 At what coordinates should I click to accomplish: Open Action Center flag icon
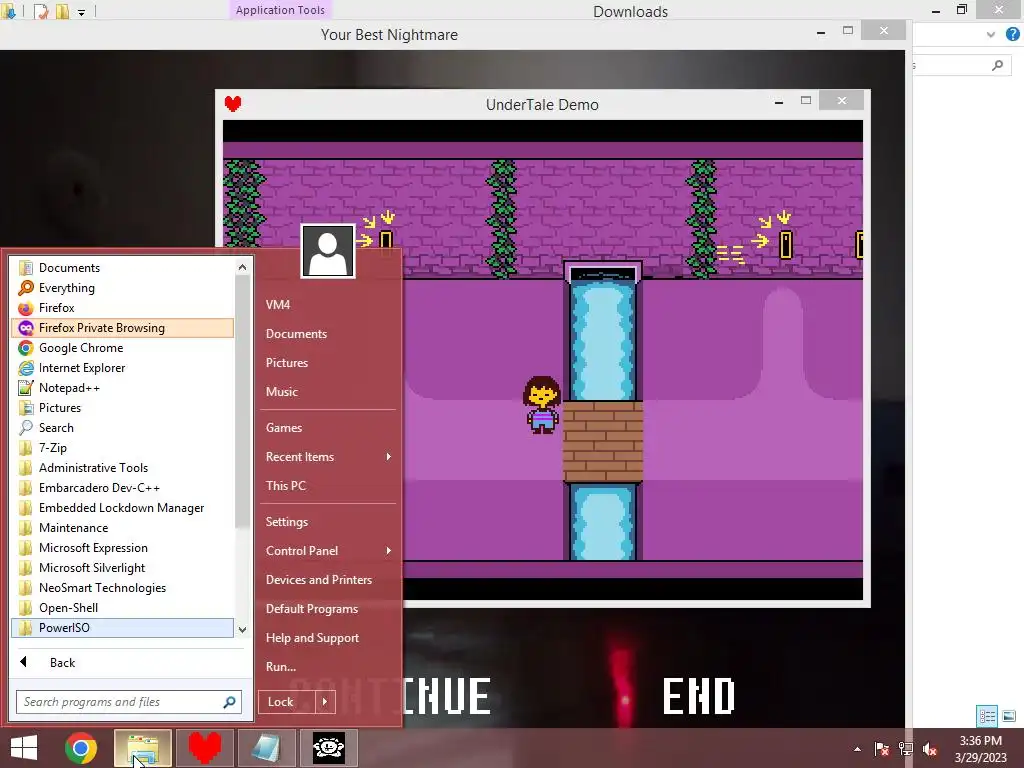pyautogui.click(x=882, y=749)
